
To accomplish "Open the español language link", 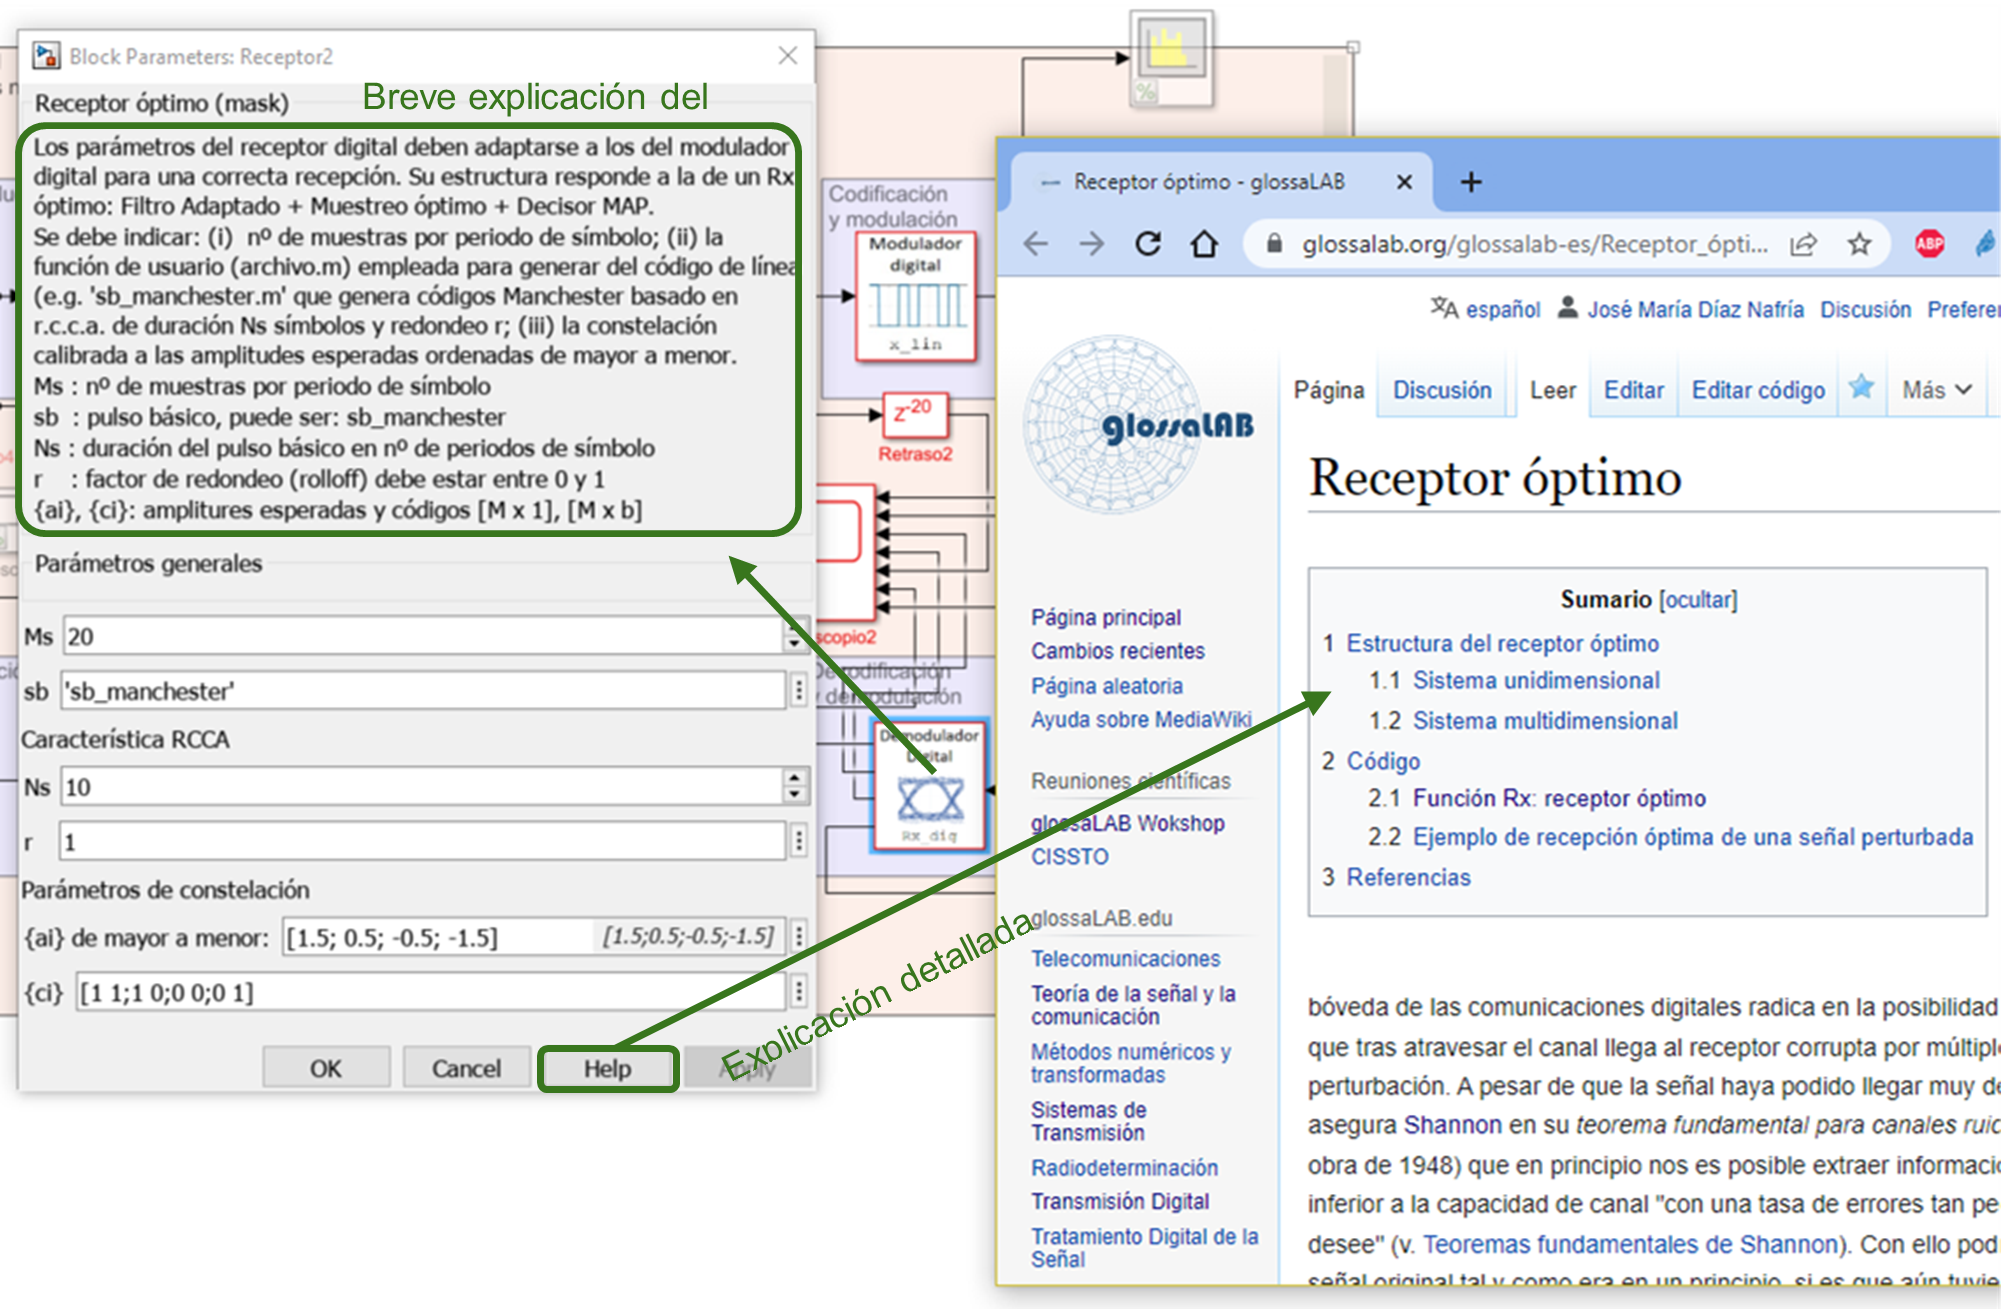I will pyautogui.click(x=1502, y=310).
